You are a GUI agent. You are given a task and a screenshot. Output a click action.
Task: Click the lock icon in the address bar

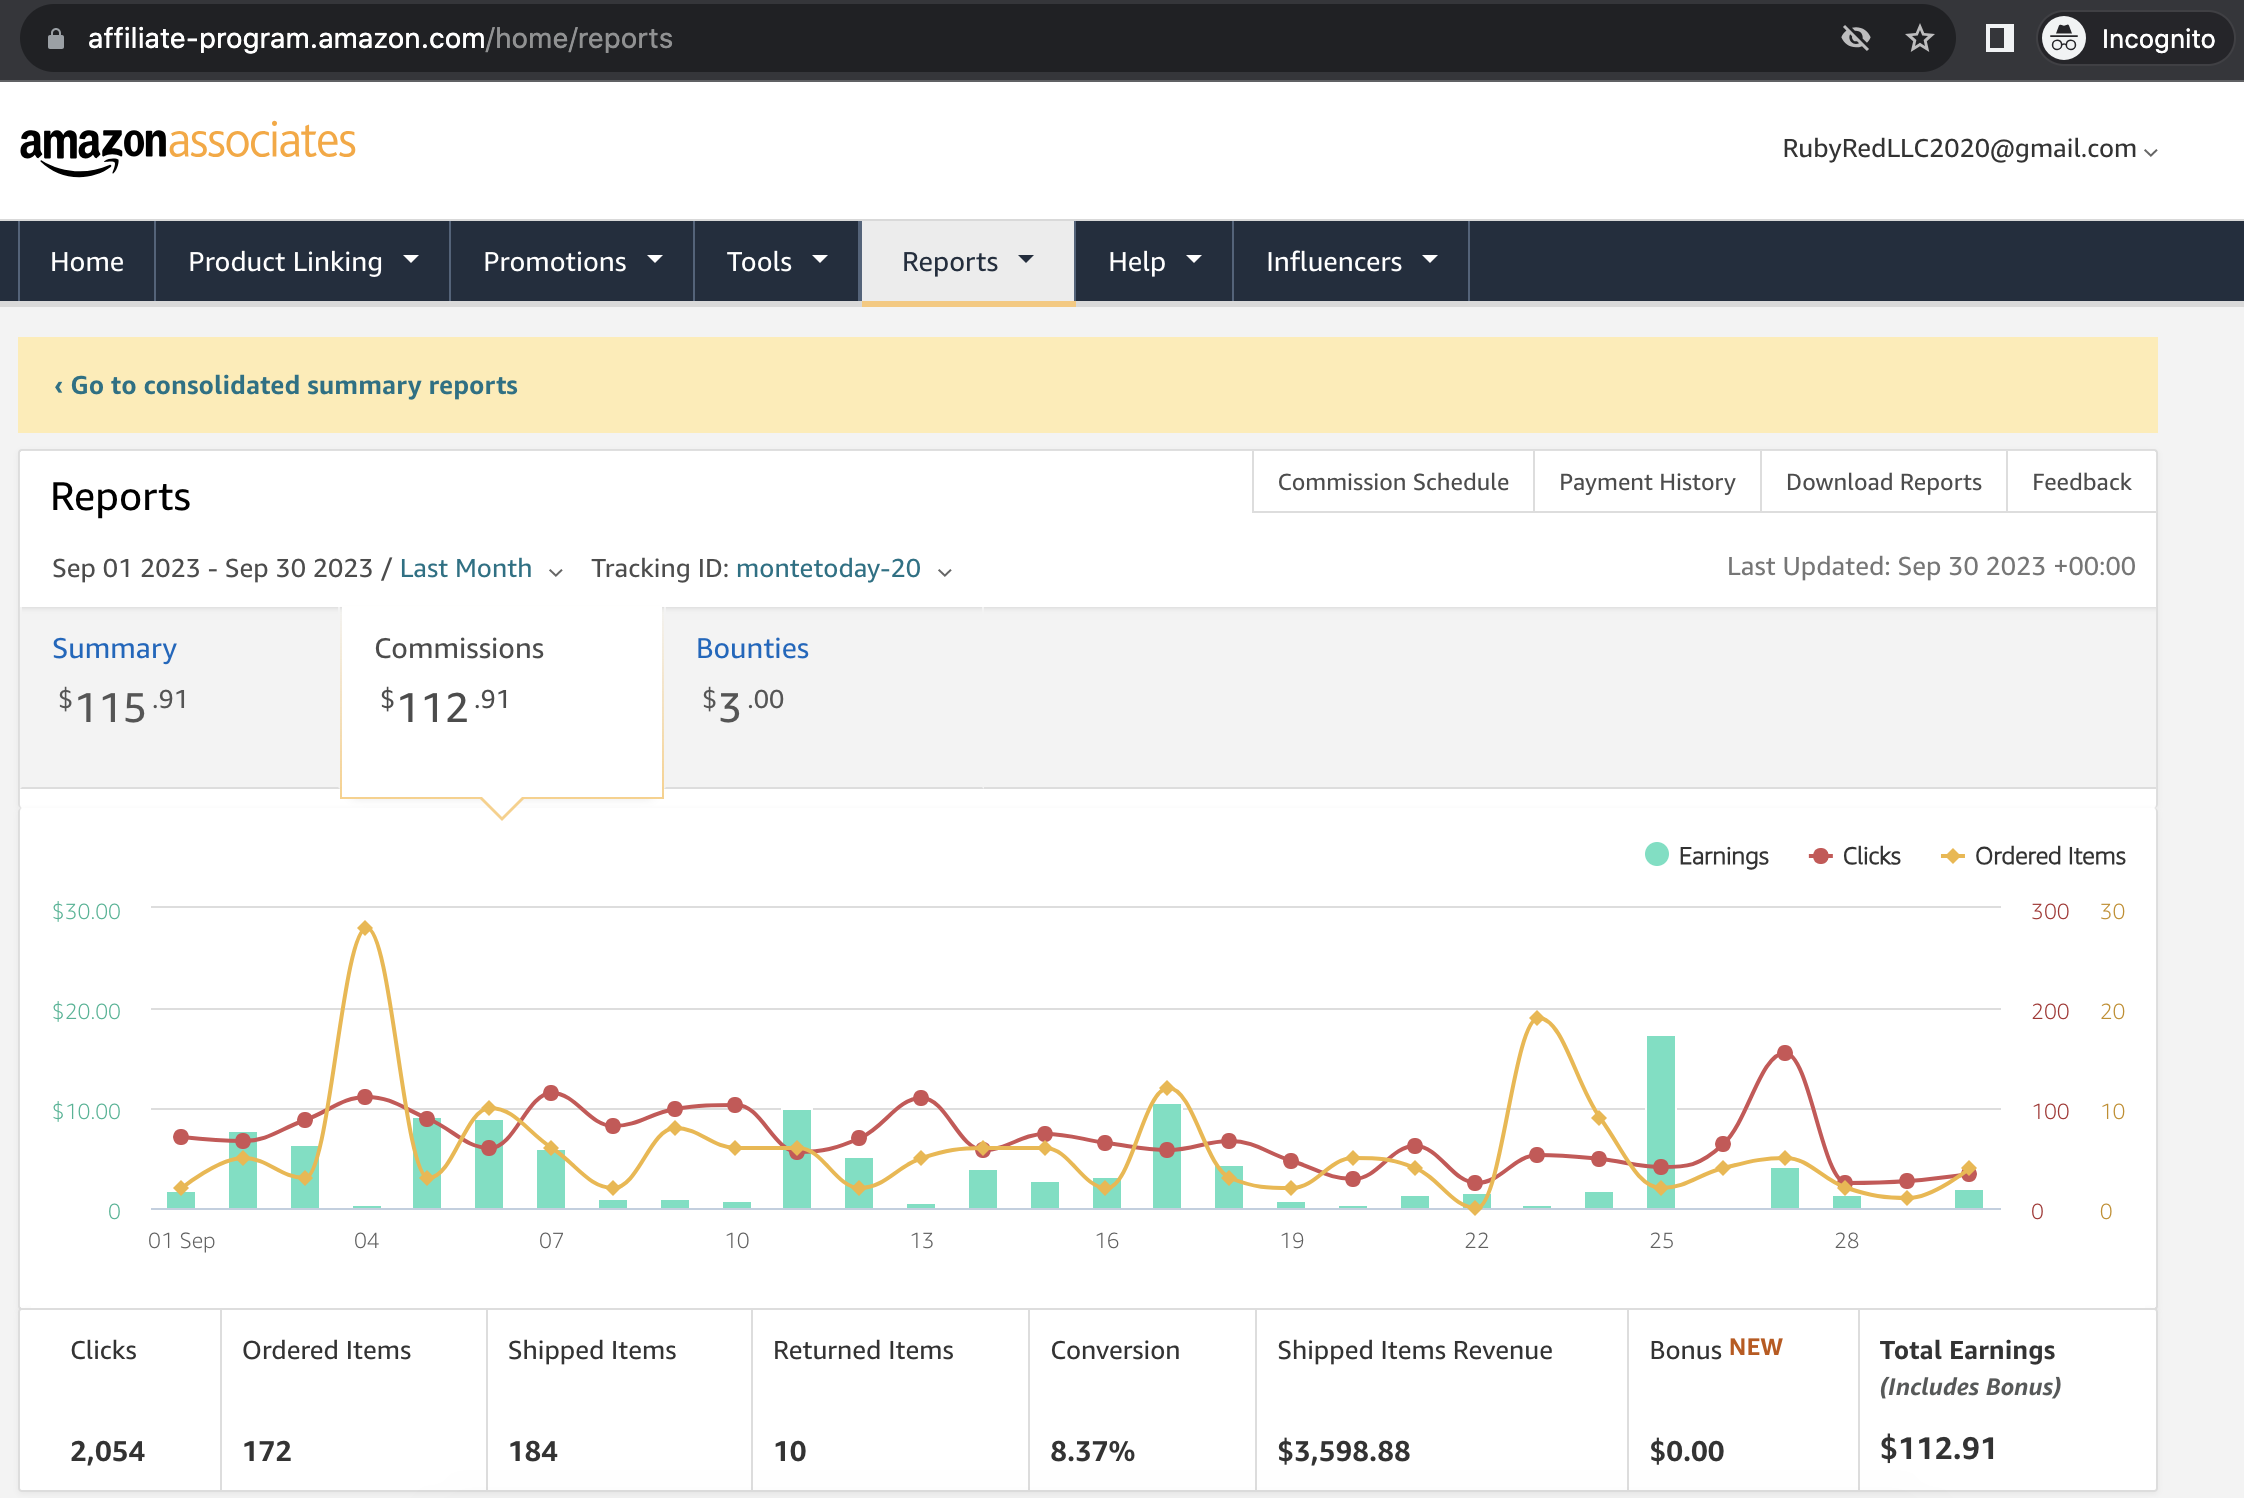point(56,39)
